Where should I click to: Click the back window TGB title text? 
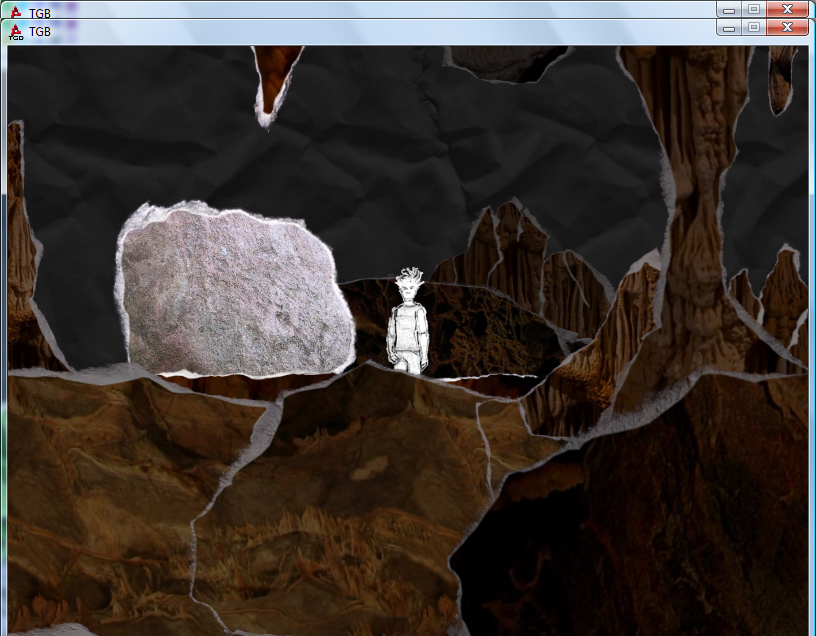40,12
